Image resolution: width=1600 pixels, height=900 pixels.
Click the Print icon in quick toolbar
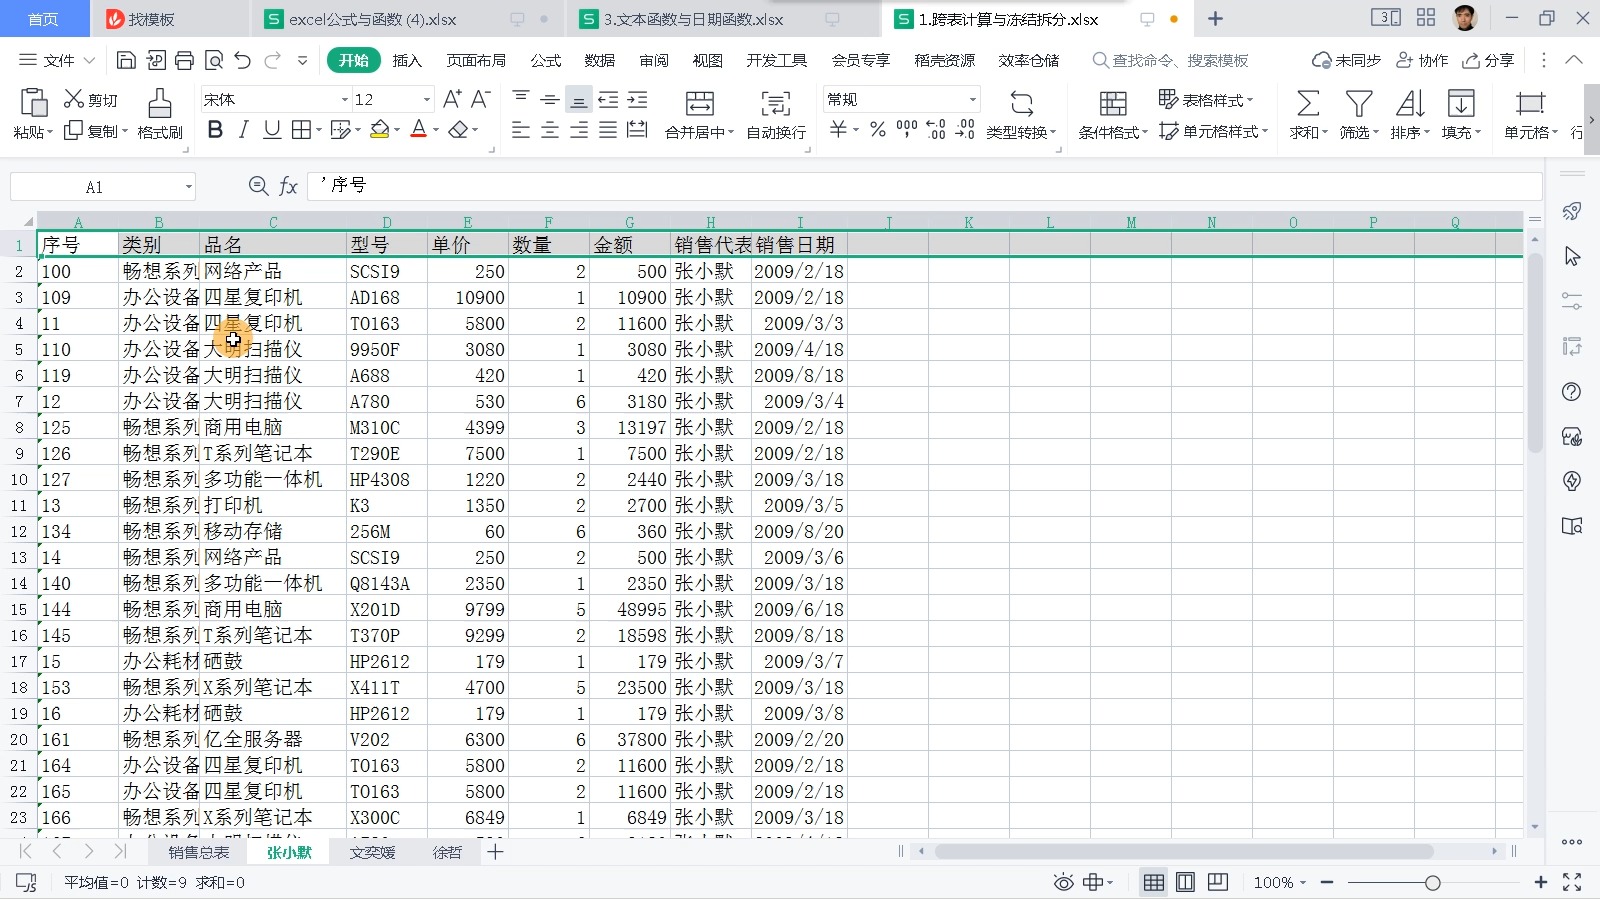tap(184, 61)
